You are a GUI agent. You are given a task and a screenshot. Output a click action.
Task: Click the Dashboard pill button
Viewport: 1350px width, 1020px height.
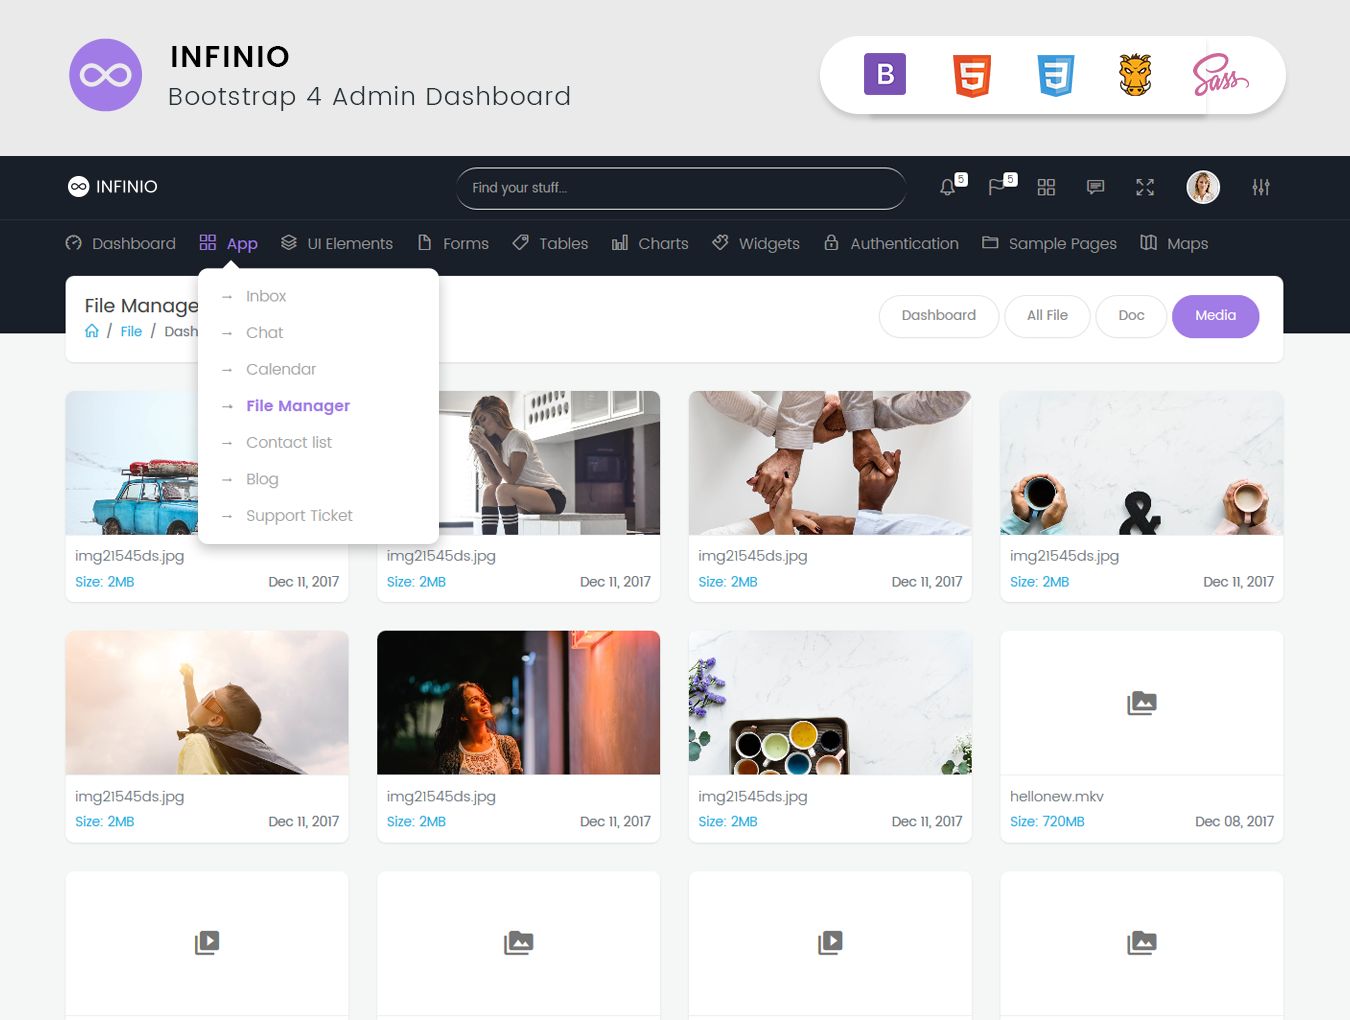939,316
